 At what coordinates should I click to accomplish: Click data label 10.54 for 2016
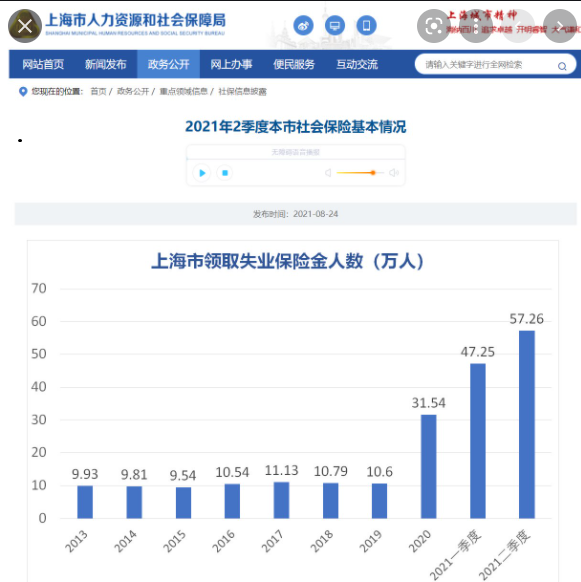point(232,473)
